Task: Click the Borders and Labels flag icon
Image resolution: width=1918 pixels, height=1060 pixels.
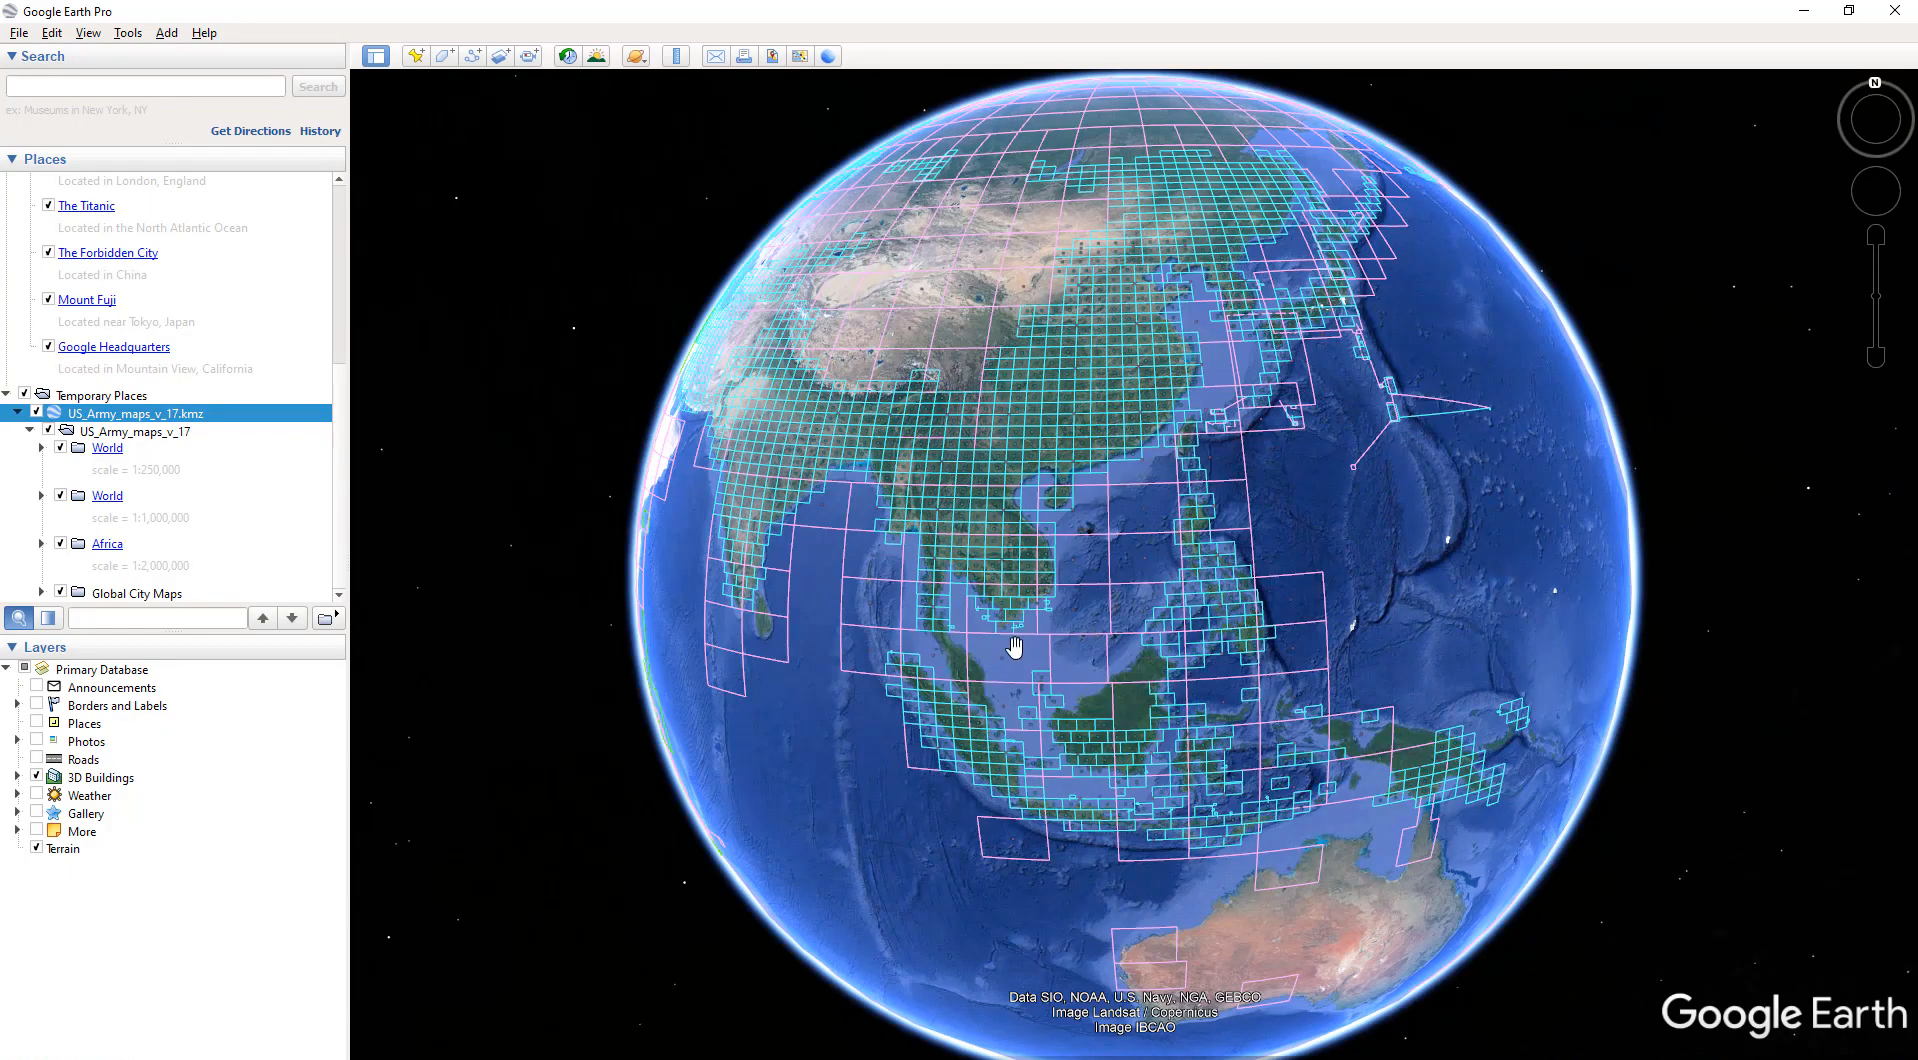Action: coord(54,705)
